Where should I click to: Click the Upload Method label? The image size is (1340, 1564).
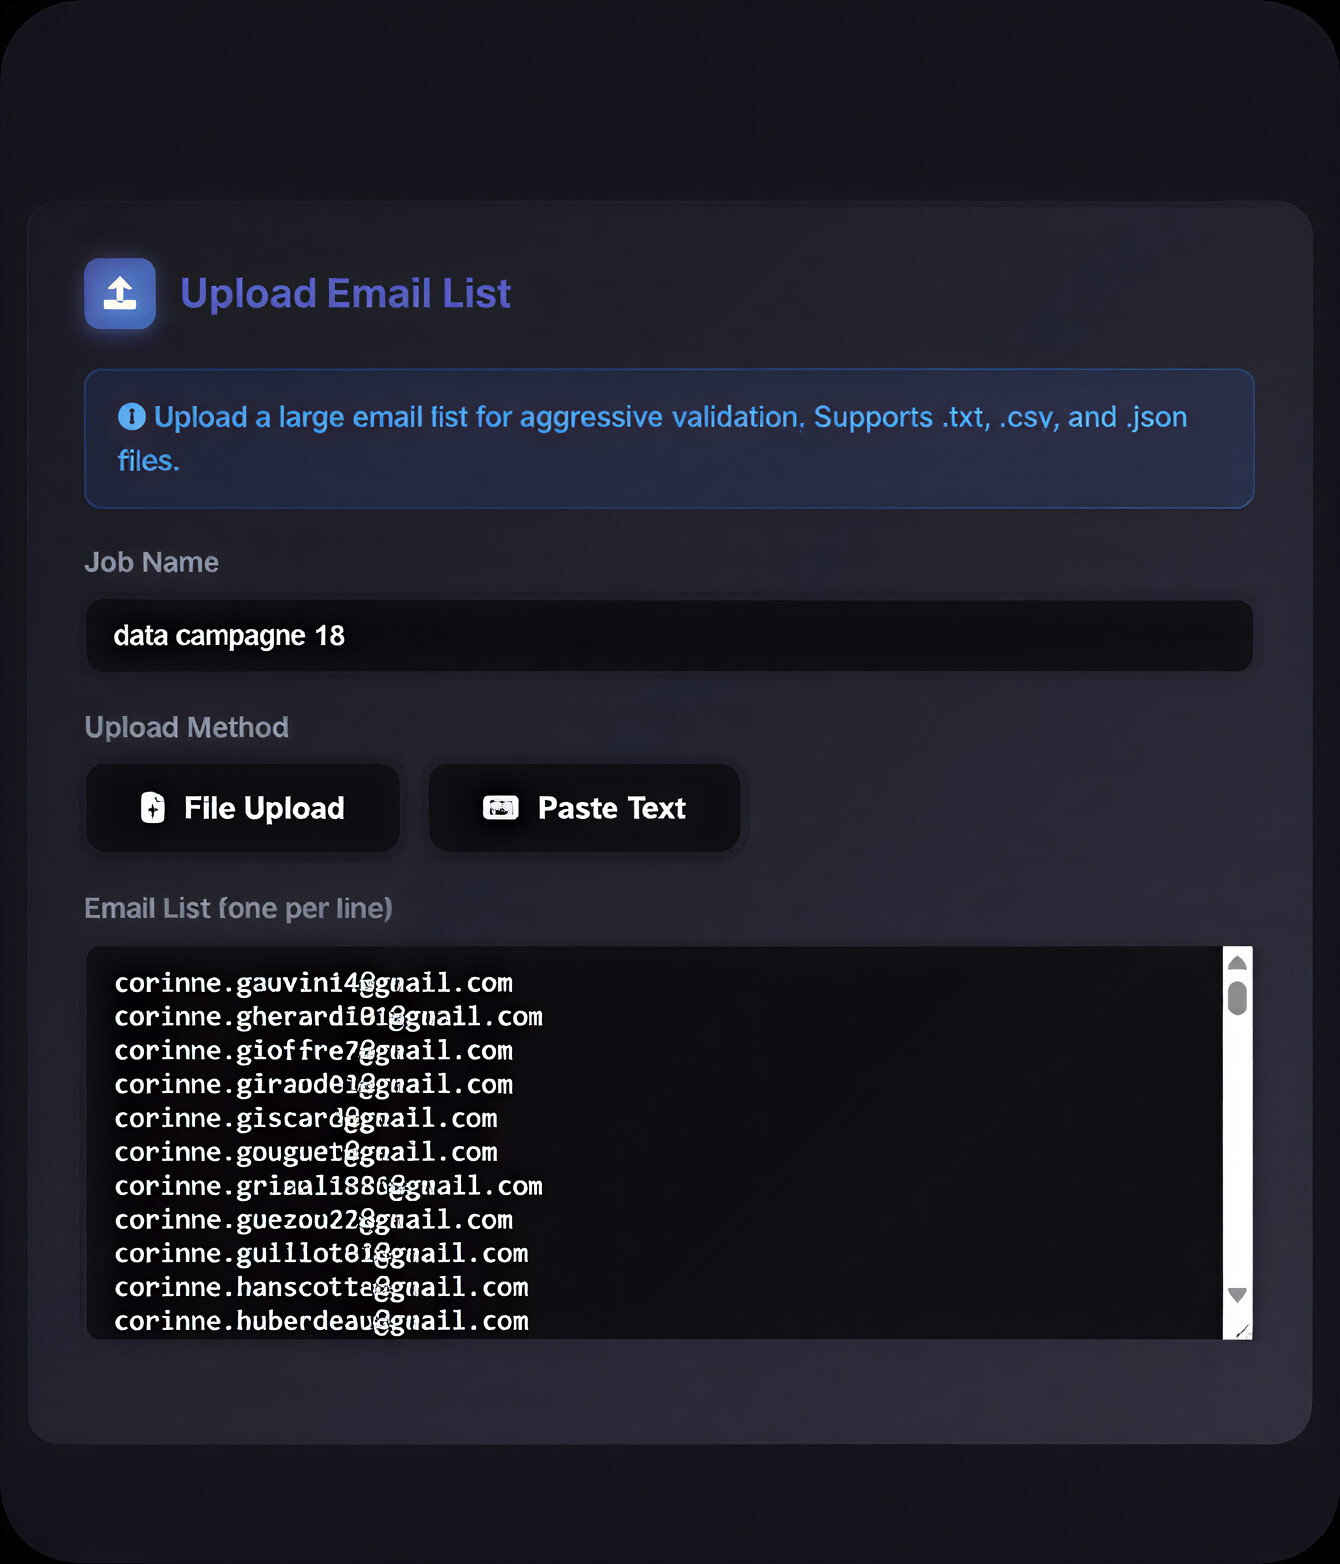[x=186, y=727]
